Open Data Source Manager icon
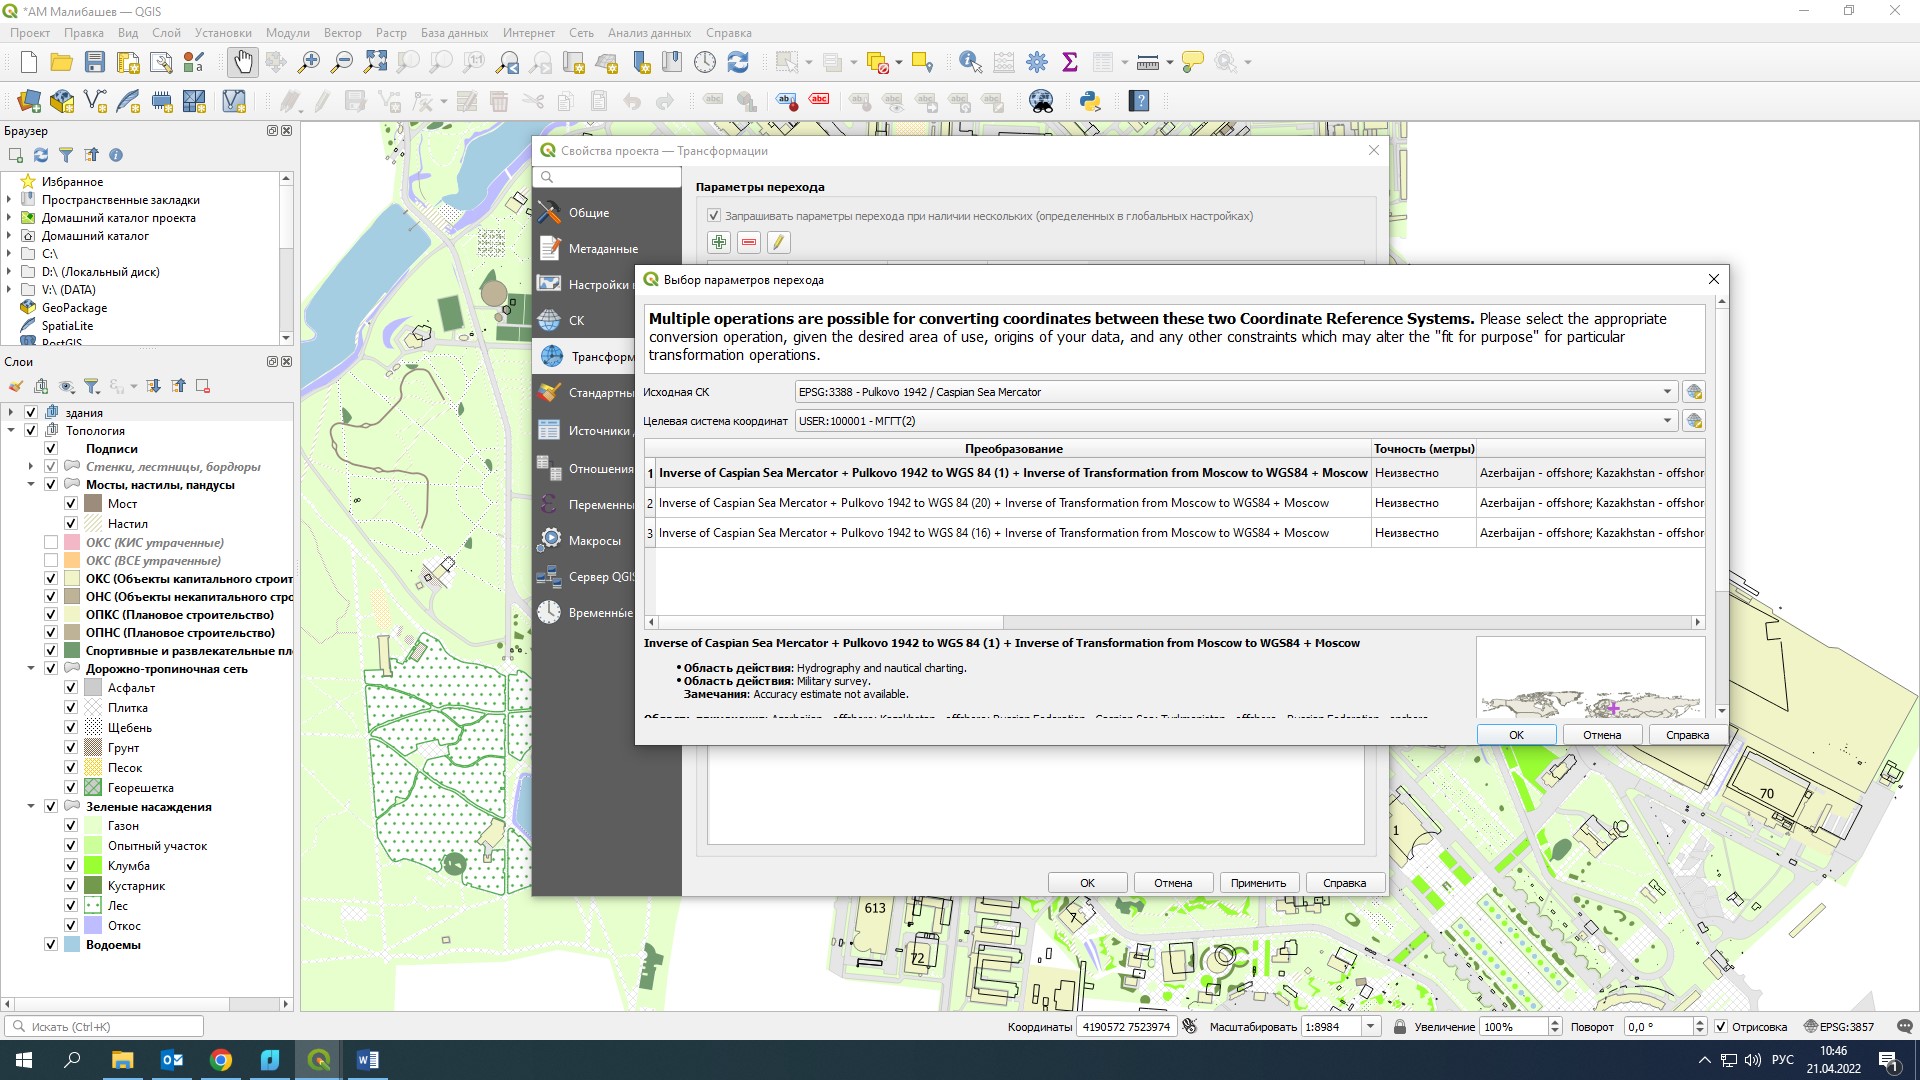The width and height of the screenshot is (1920, 1080). 29,101
